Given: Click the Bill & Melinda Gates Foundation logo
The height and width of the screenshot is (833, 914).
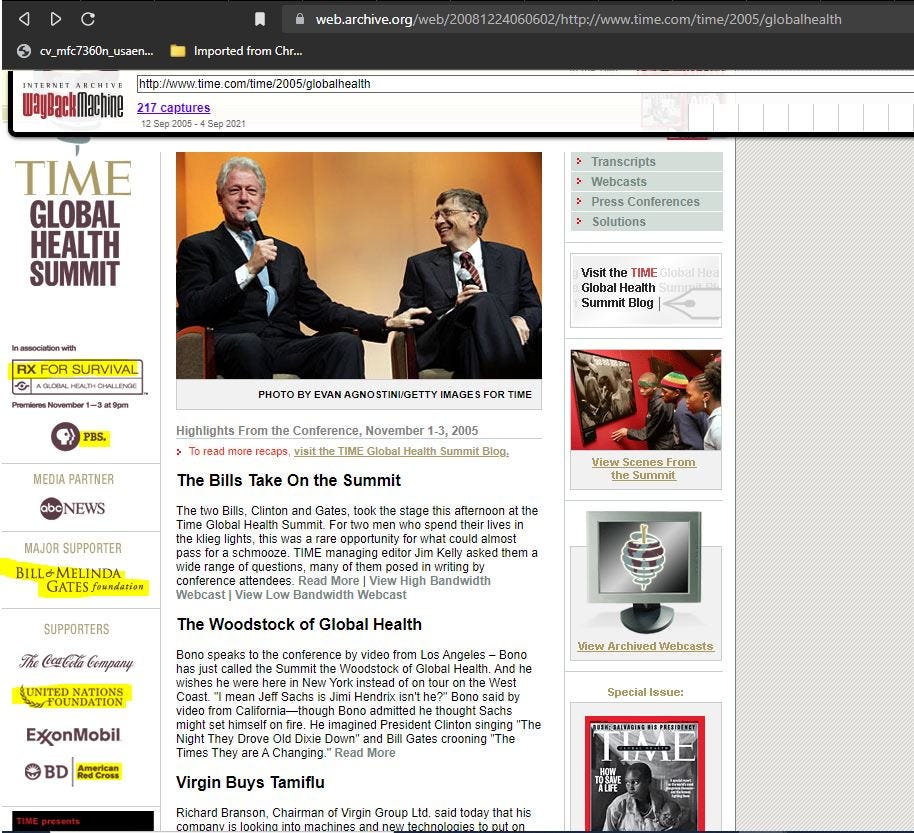Looking at the screenshot, I should pos(80,579).
